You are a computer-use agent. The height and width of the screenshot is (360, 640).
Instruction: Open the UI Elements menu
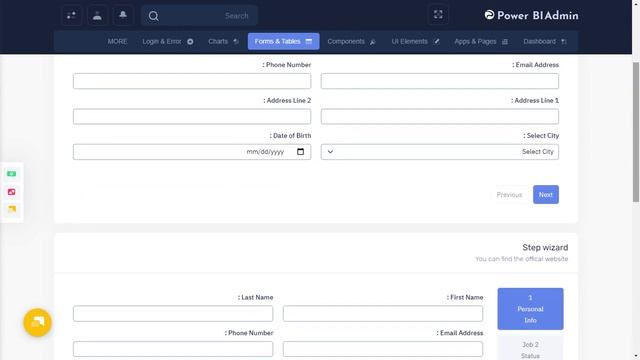416,41
